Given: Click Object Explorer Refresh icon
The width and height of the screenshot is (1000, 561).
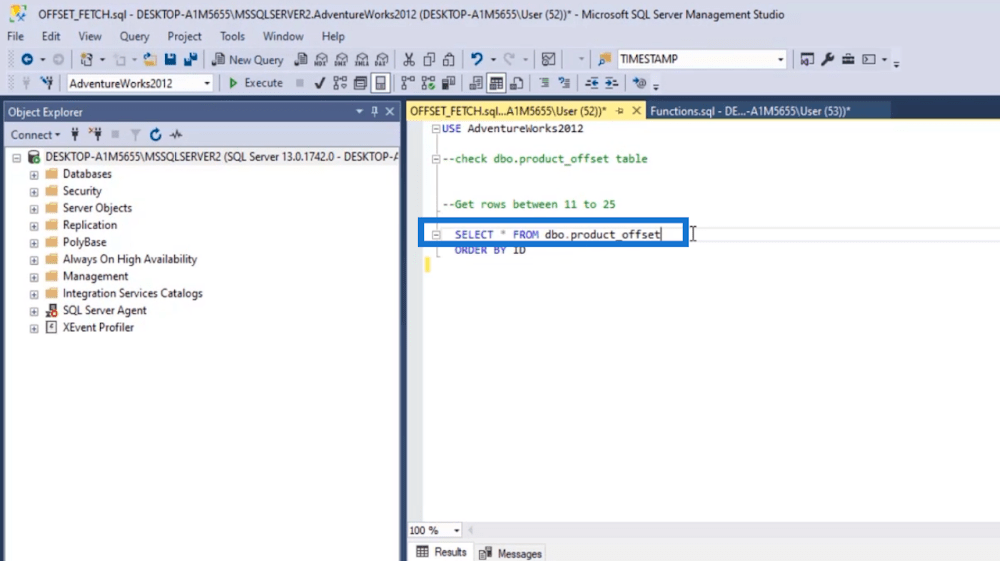Looking at the screenshot, I should [x=156, y=135].
